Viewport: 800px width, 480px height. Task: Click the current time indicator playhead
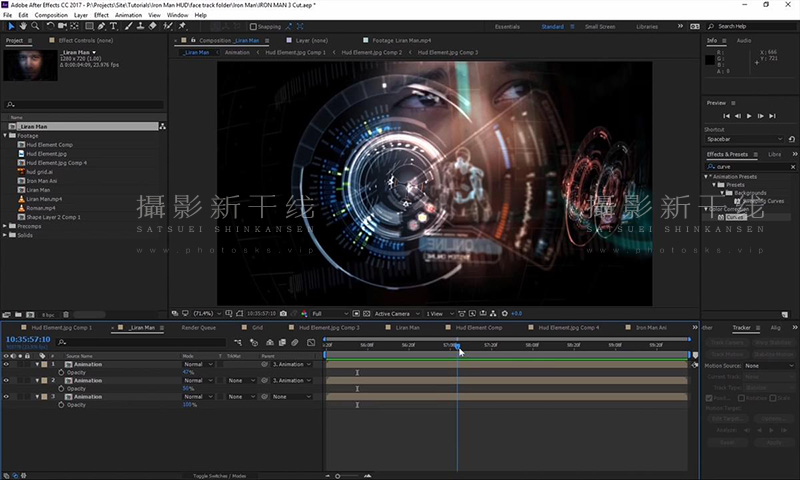pos(458,346)
